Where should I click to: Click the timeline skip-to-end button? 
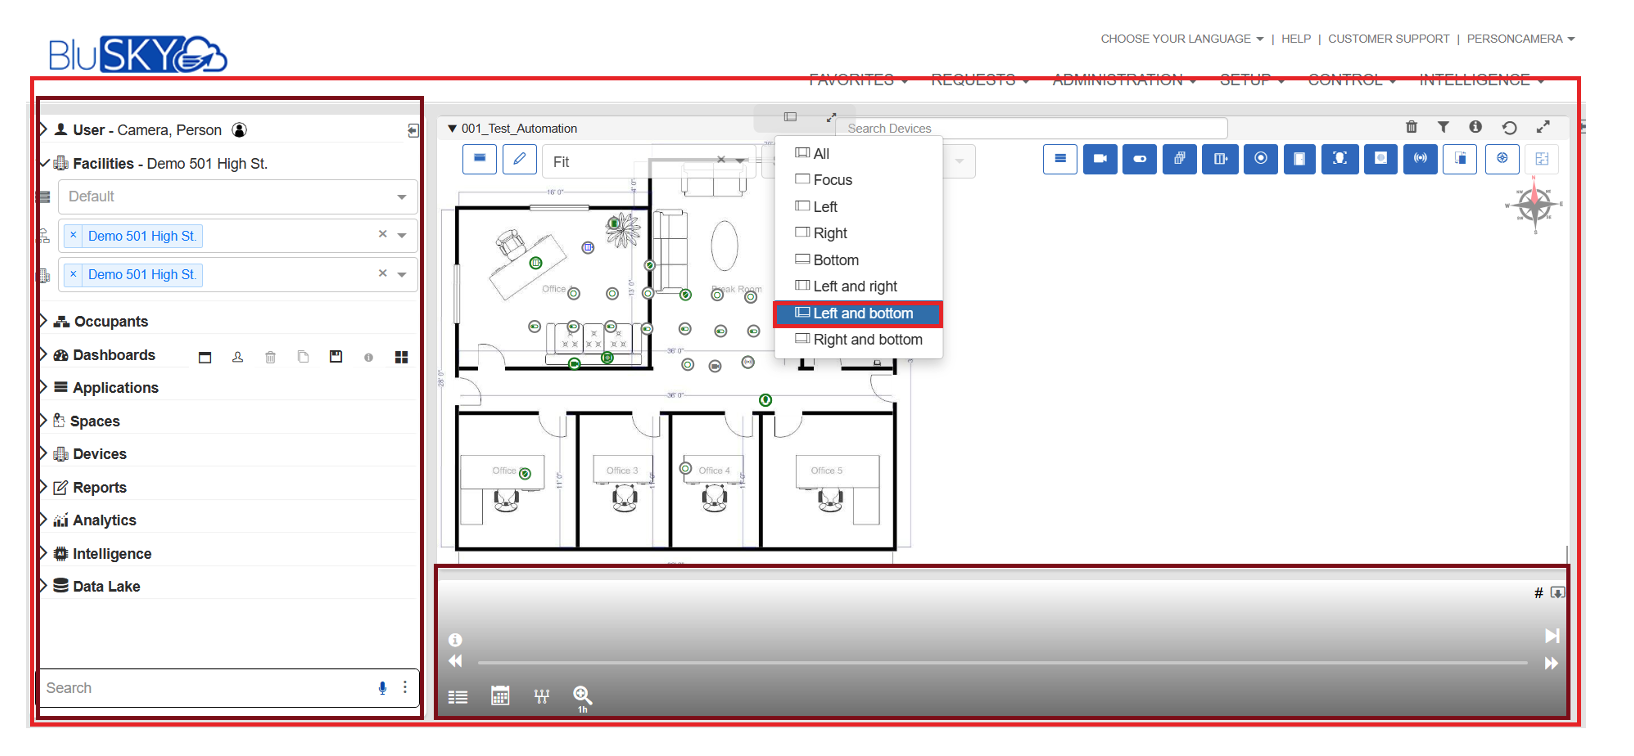[x=1552, y=636]
